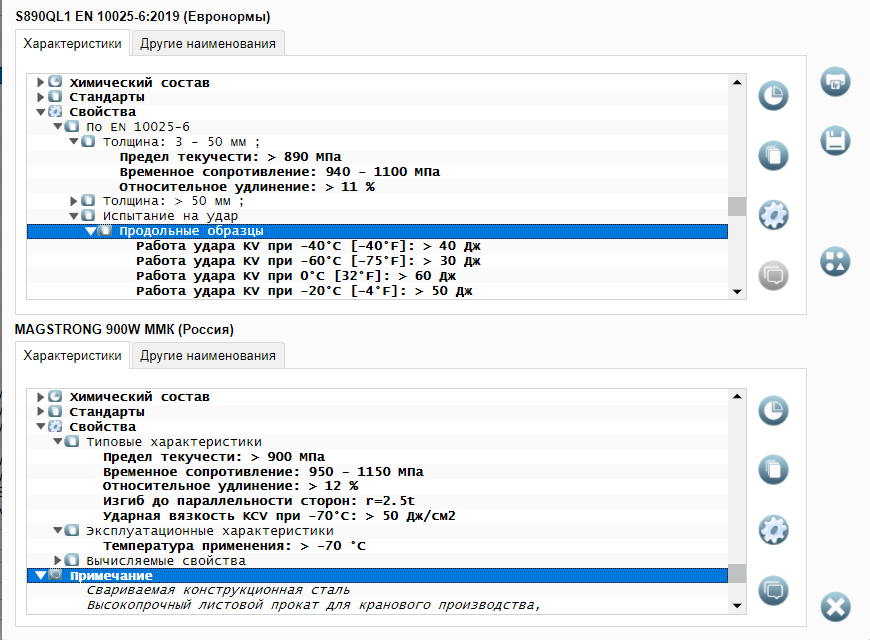Click scroll up arrow in MAGSTRONG tree
870x640 pixels.
737,396
